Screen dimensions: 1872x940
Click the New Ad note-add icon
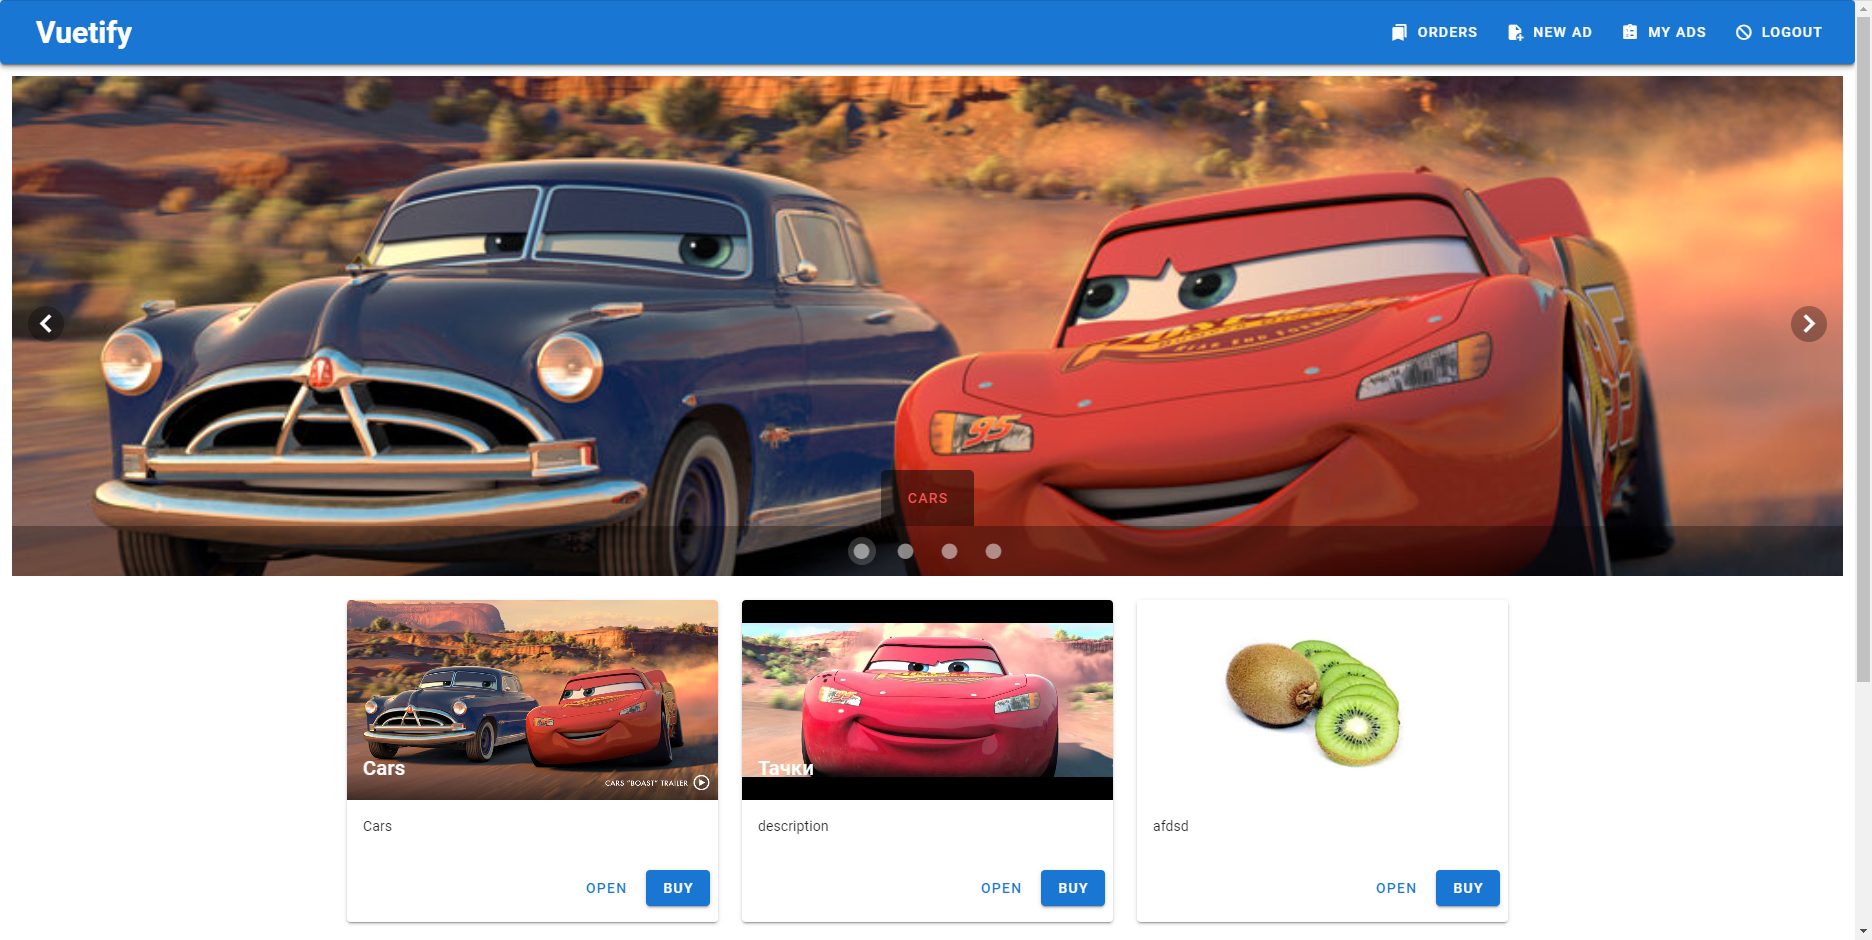[x=1515, y=33]
